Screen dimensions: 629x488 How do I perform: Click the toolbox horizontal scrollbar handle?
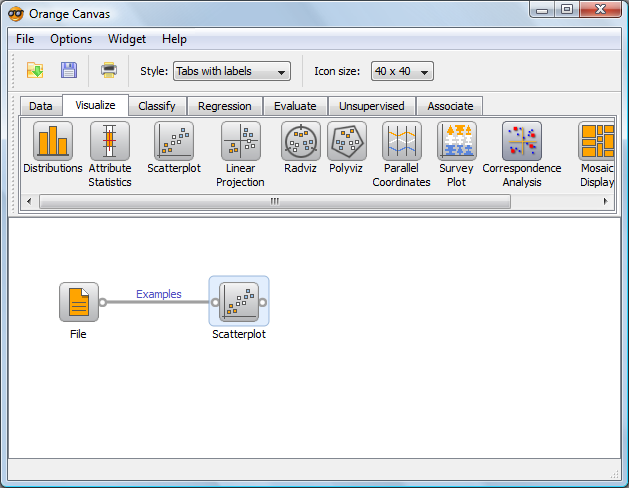click(275, 201)
